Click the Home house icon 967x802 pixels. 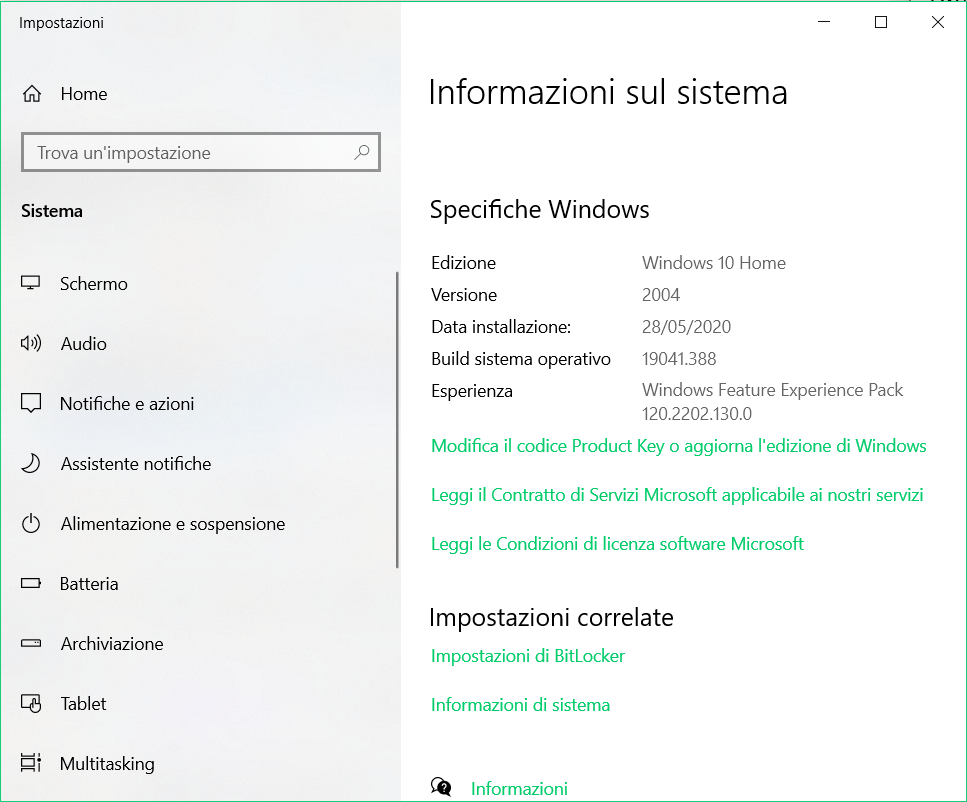(x=32, y=94)
